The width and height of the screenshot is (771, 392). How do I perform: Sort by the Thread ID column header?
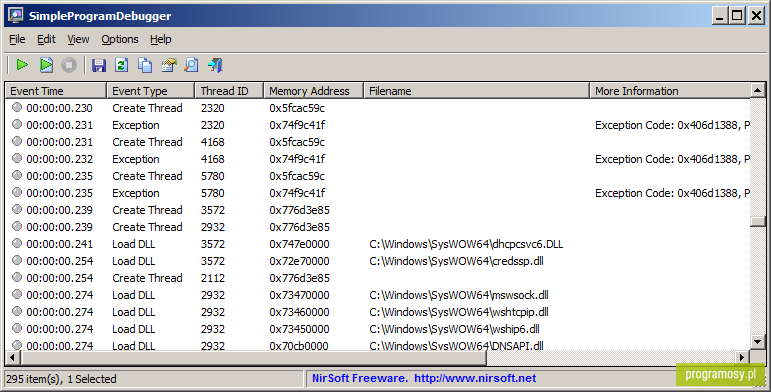pyautogui.click(x=229, y=91)
